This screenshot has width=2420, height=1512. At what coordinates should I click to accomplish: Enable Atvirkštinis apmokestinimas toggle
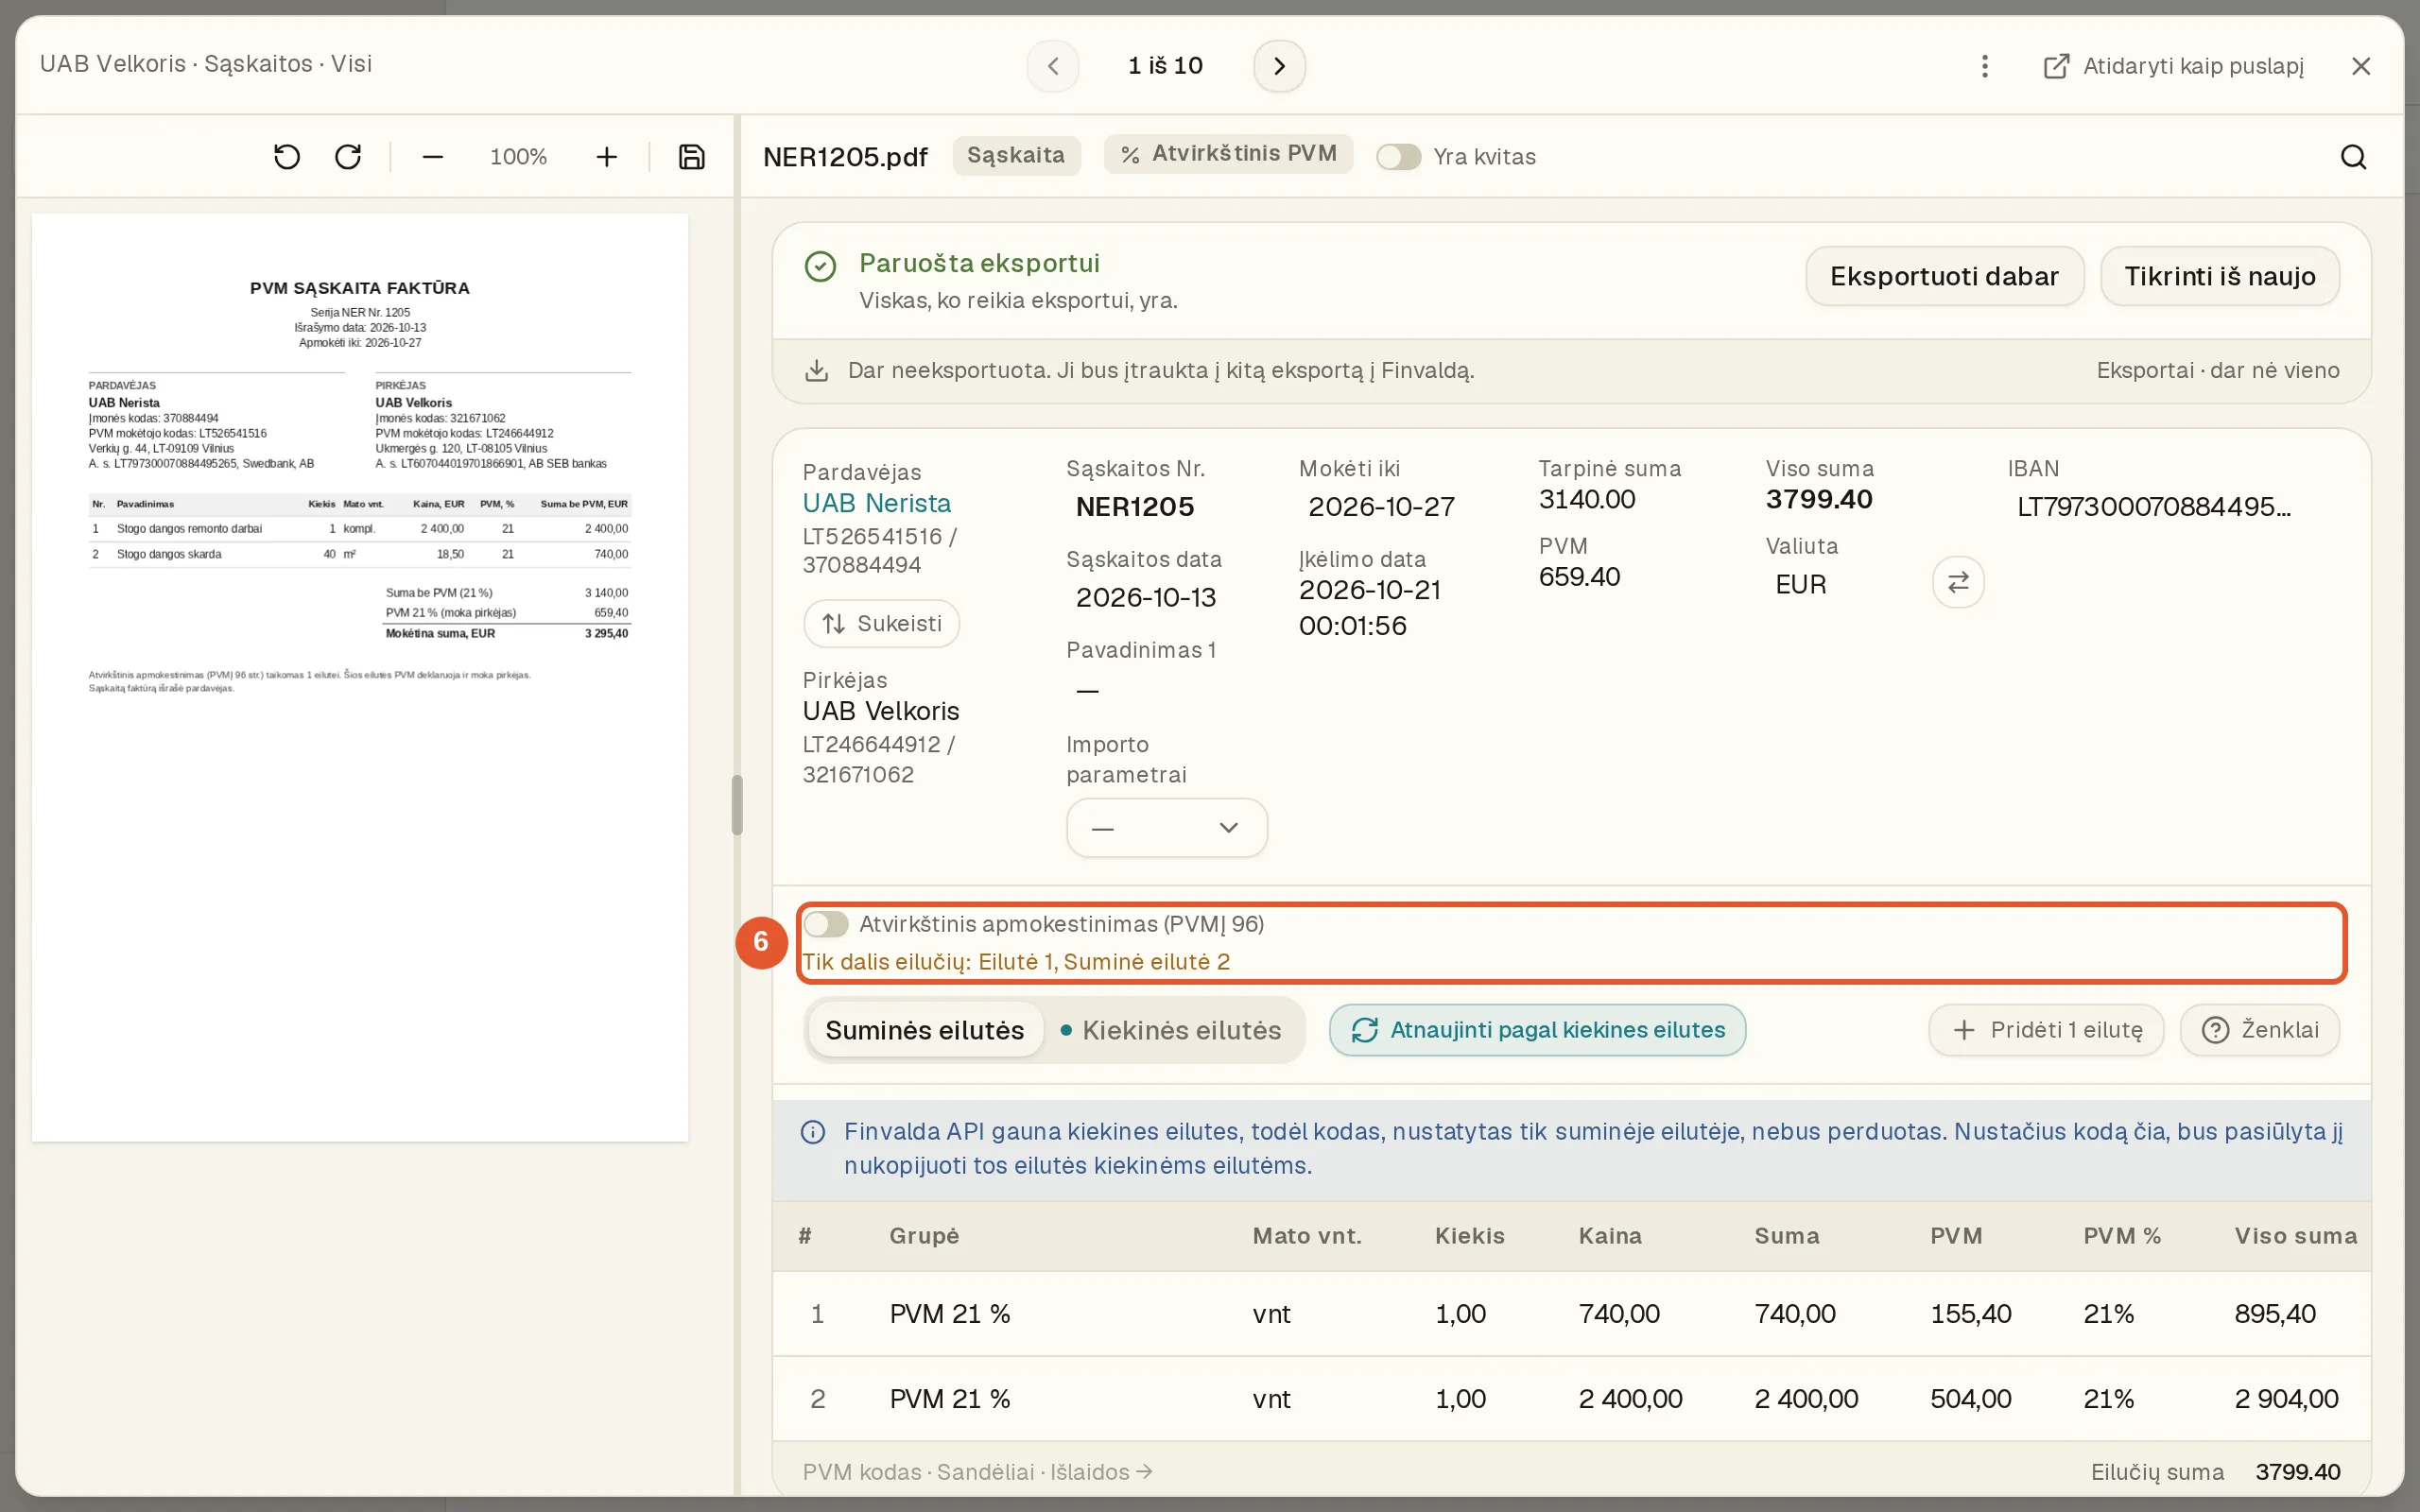[826, 924]
